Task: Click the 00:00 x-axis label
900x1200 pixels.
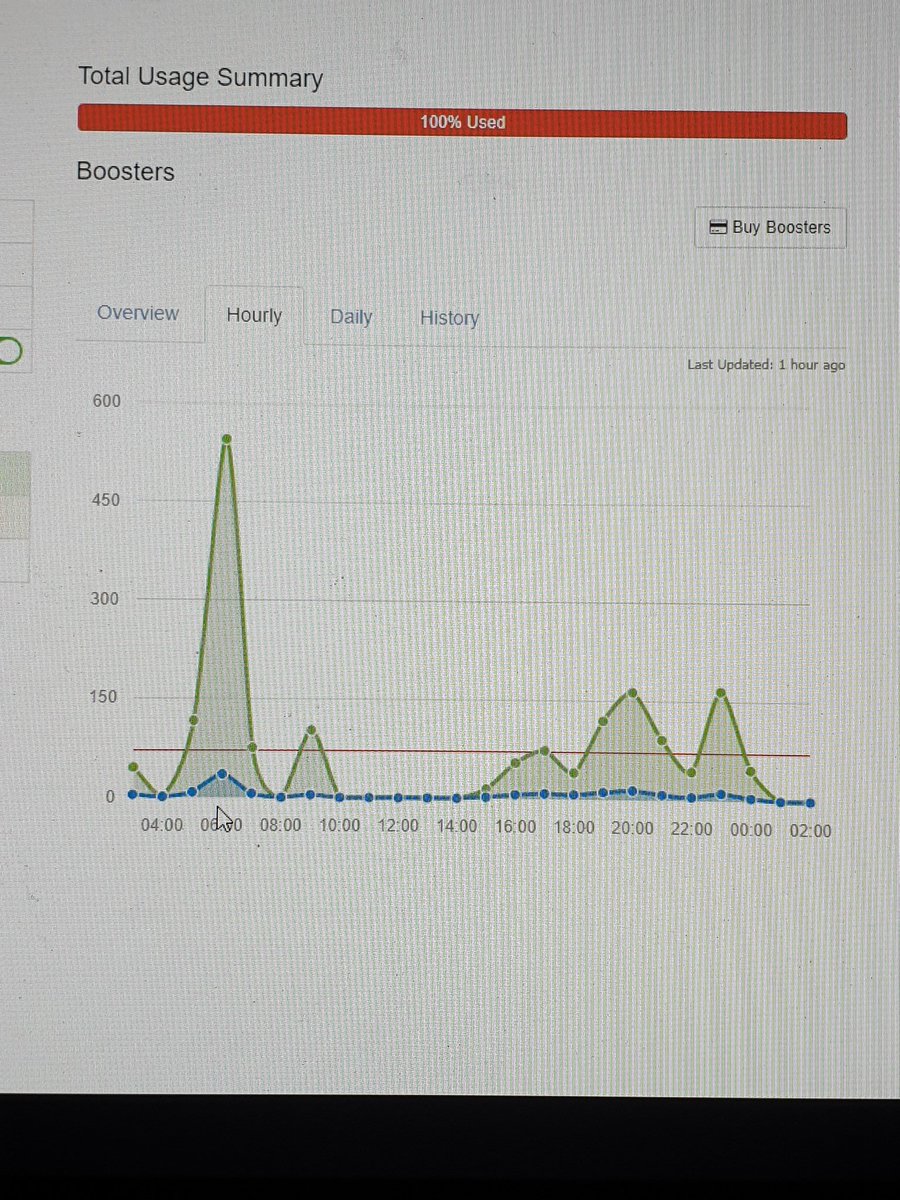Action: pyautogui.click(x=751, y=831)
